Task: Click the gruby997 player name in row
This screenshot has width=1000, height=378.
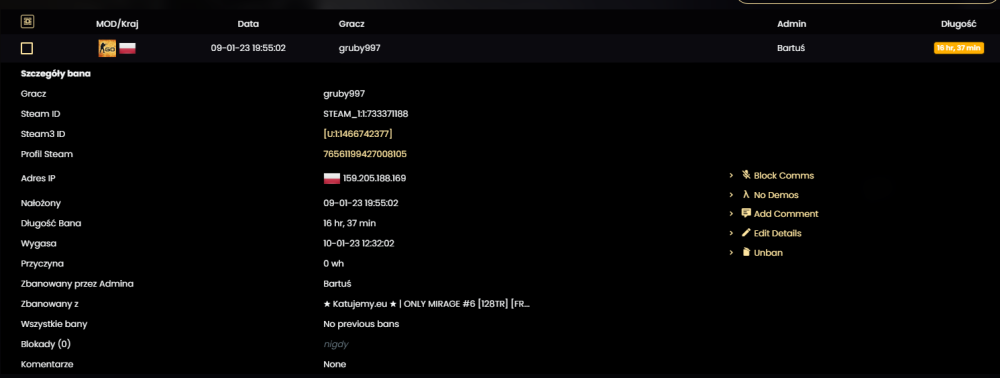Action: [x=360, y=48]
